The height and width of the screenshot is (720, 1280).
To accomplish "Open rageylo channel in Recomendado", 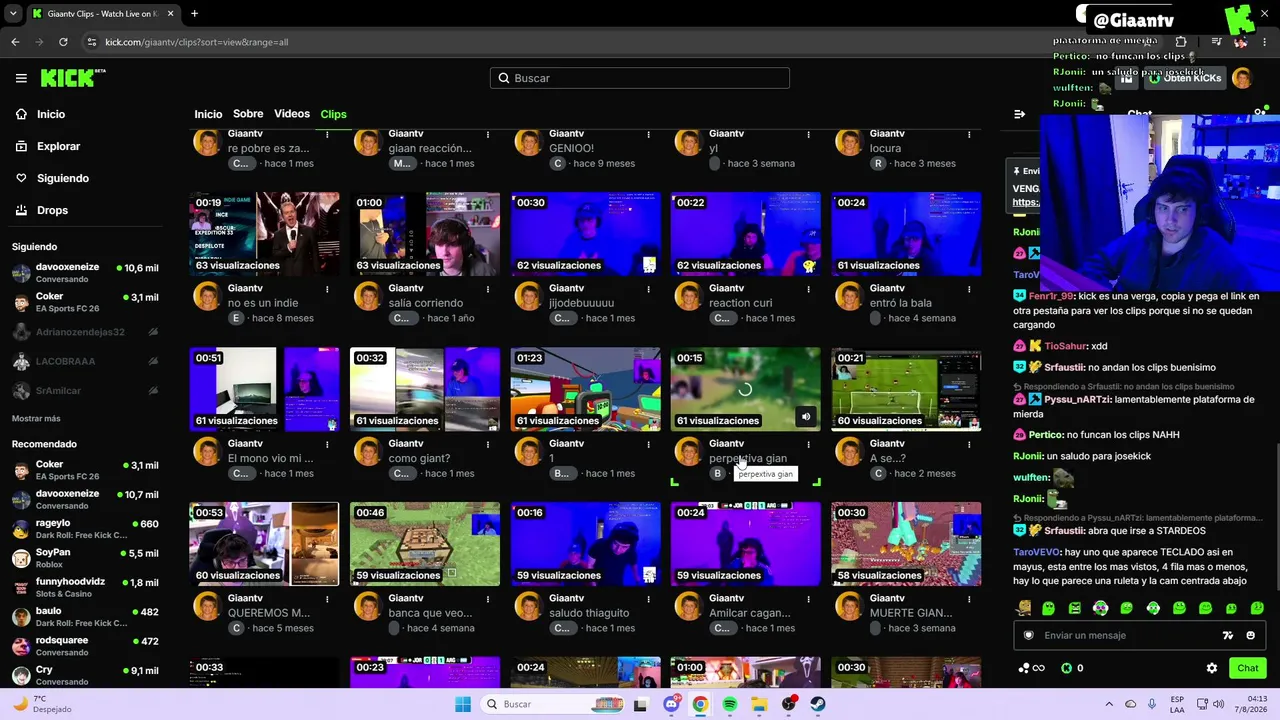I will pyautogui.click(x=85, y=528).
